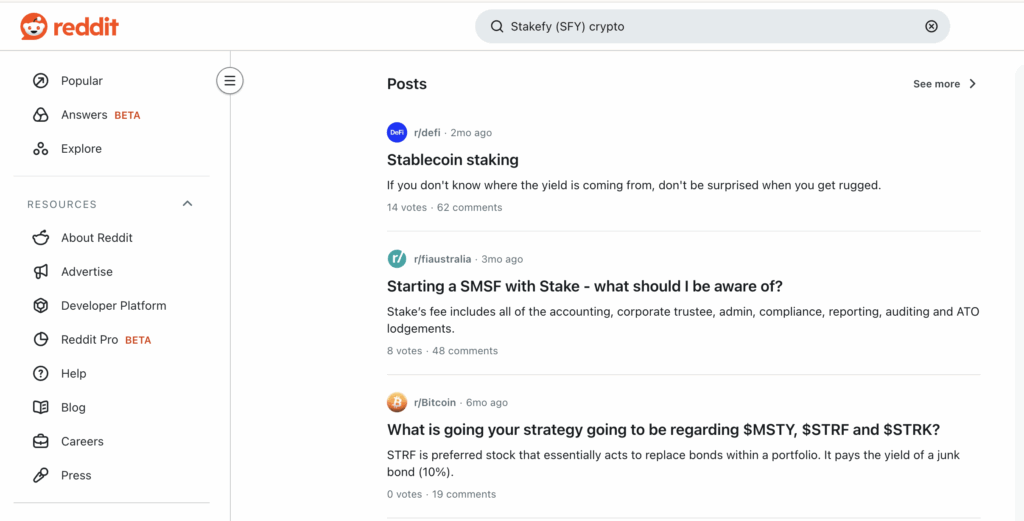Screen dimensions: 1024x521
Task: Click the r/fiaustralia subreddit name
Action: 442,259
